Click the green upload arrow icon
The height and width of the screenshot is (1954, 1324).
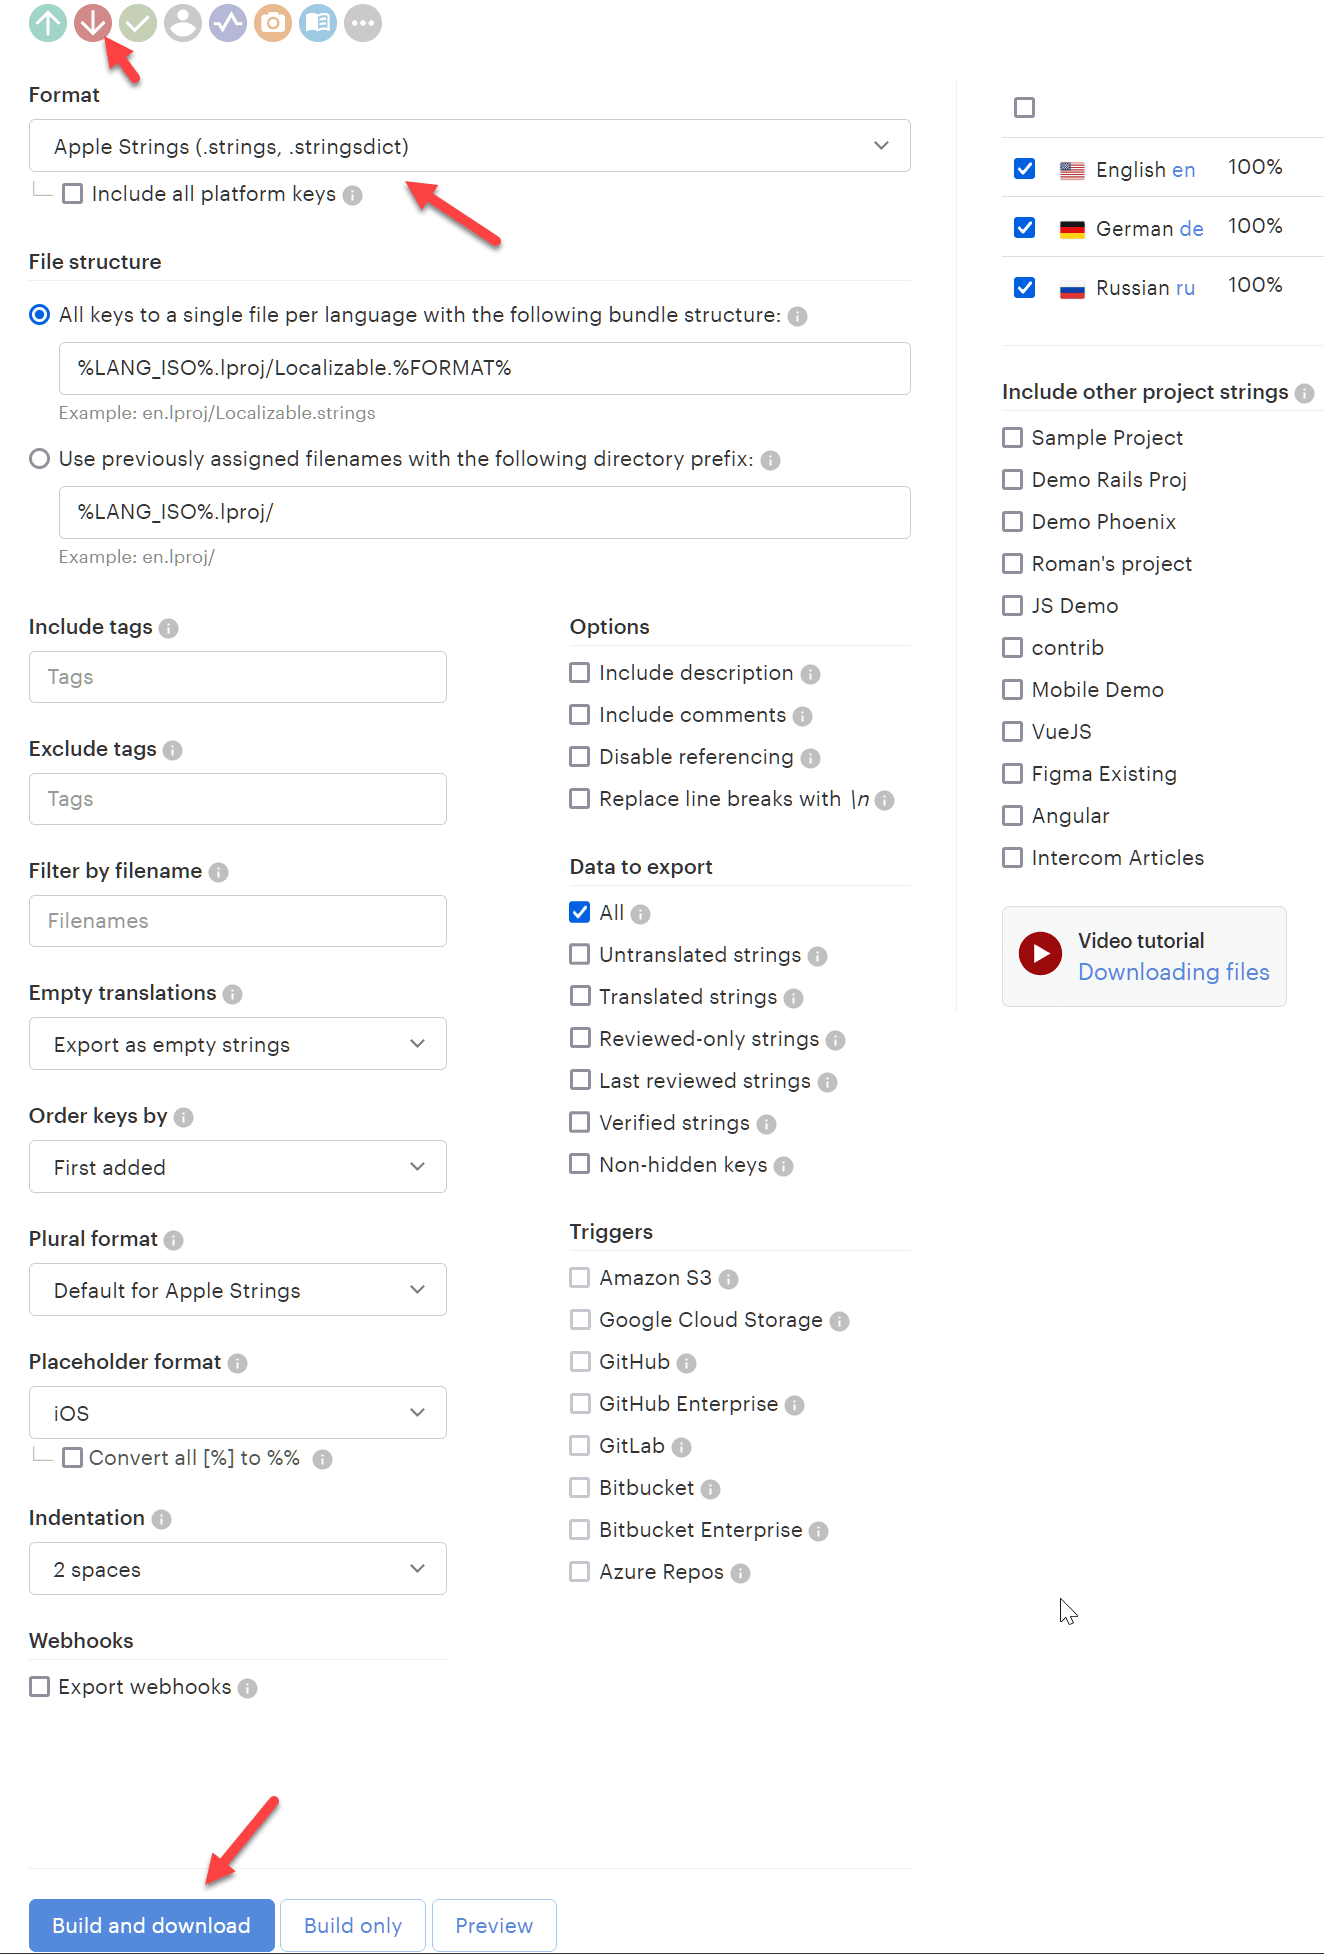48,22
